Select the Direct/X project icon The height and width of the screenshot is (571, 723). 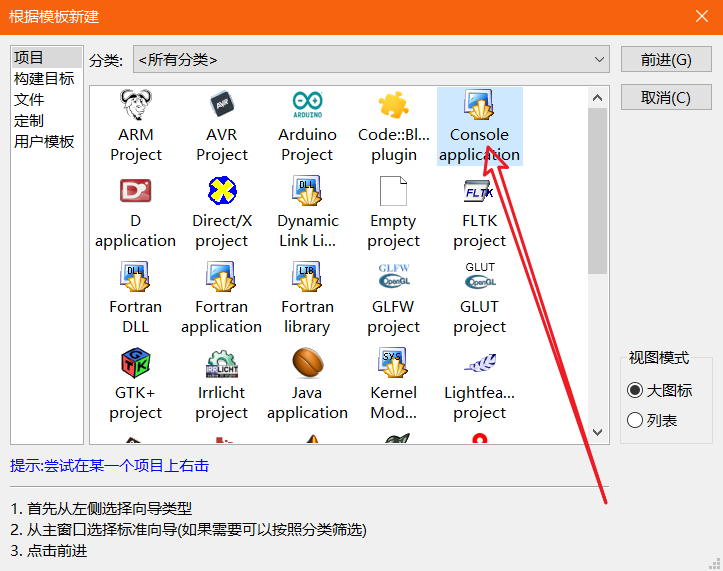[222, 190]
